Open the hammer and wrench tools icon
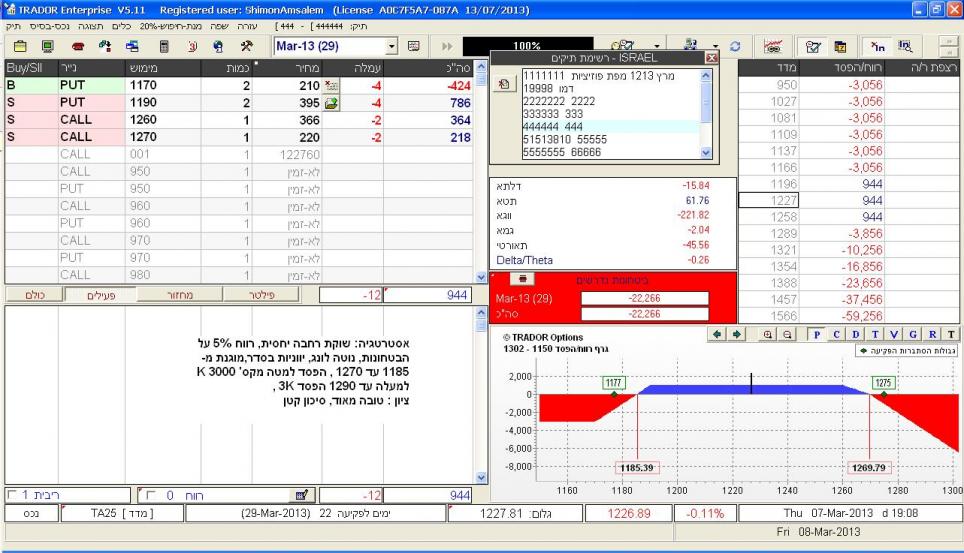 [246, 46]
